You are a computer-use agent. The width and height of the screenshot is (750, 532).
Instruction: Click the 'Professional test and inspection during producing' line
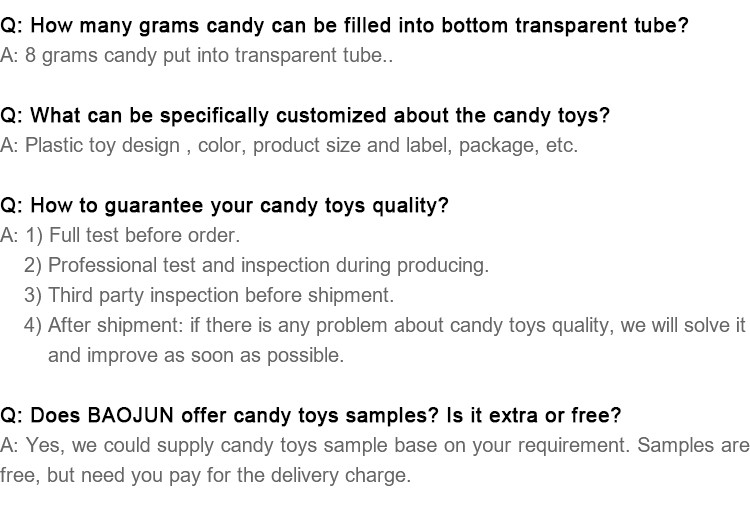point(256,266)
